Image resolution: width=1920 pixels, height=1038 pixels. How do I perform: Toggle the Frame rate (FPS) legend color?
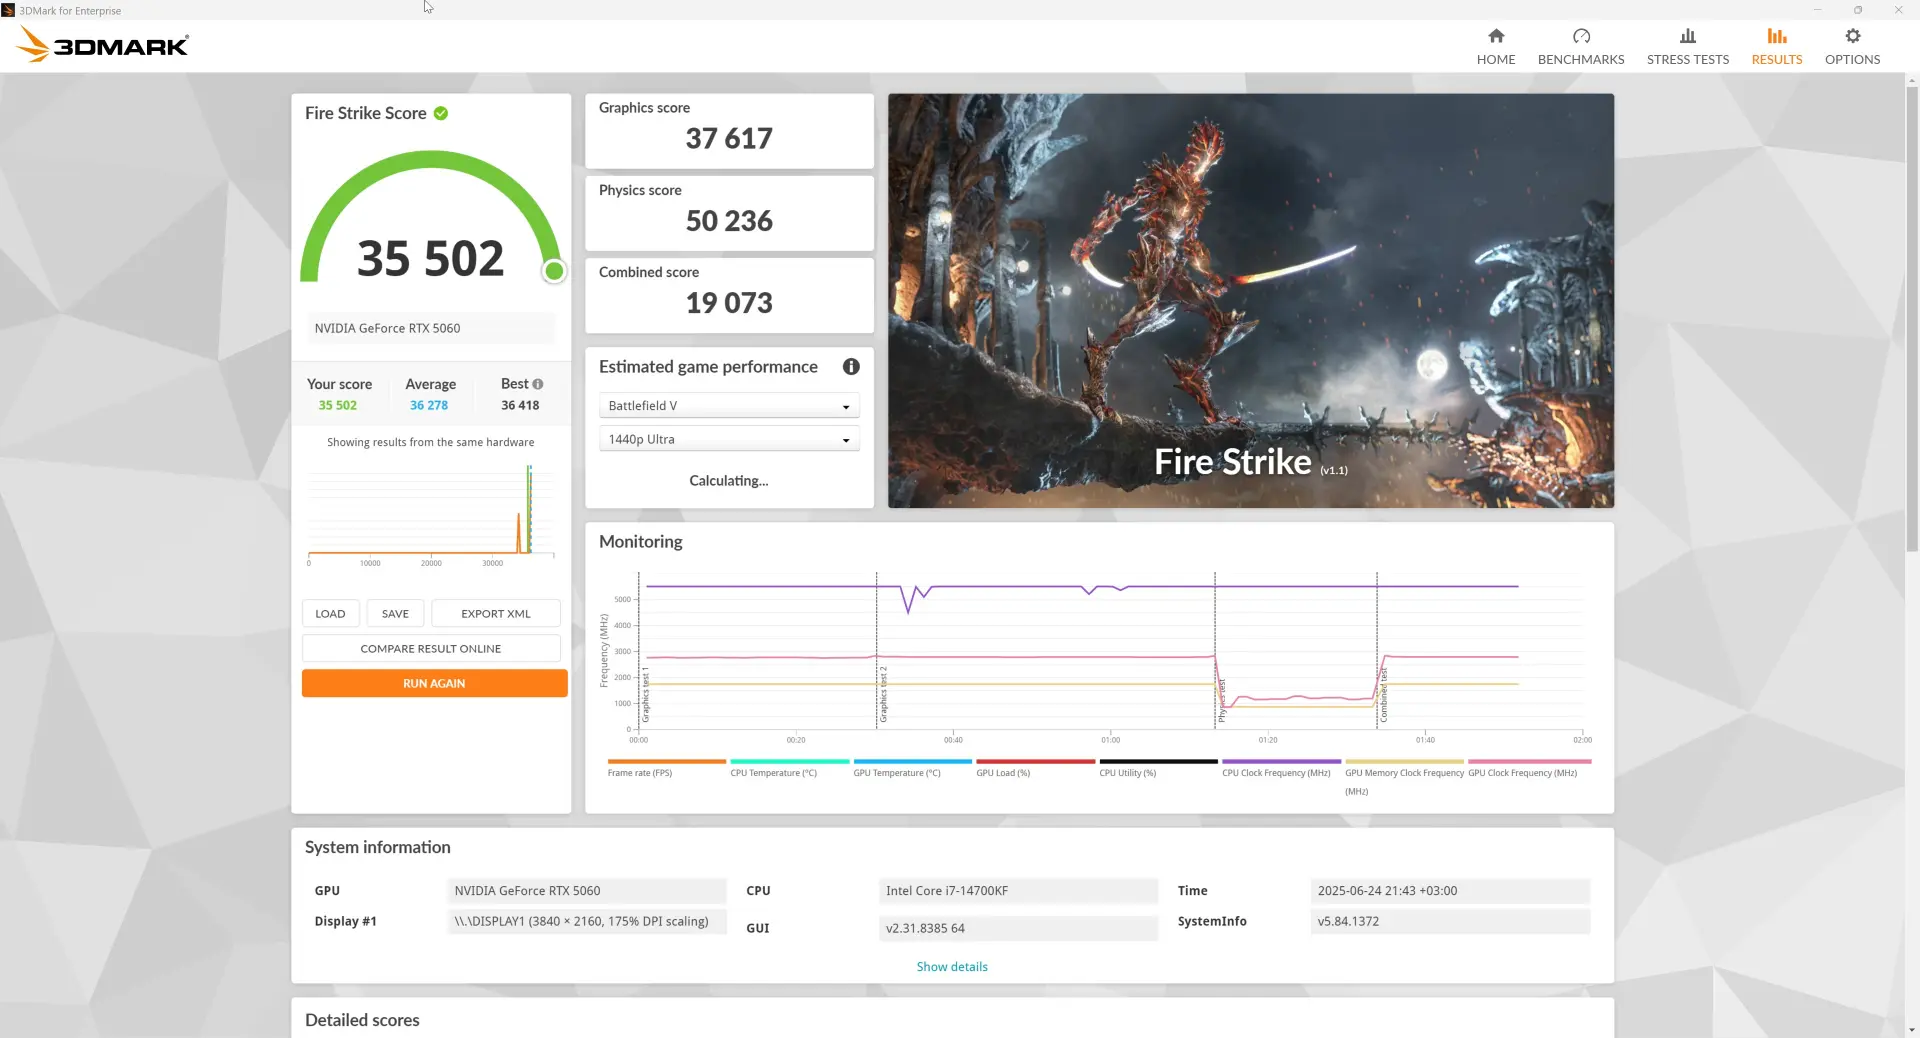(667, 762)
